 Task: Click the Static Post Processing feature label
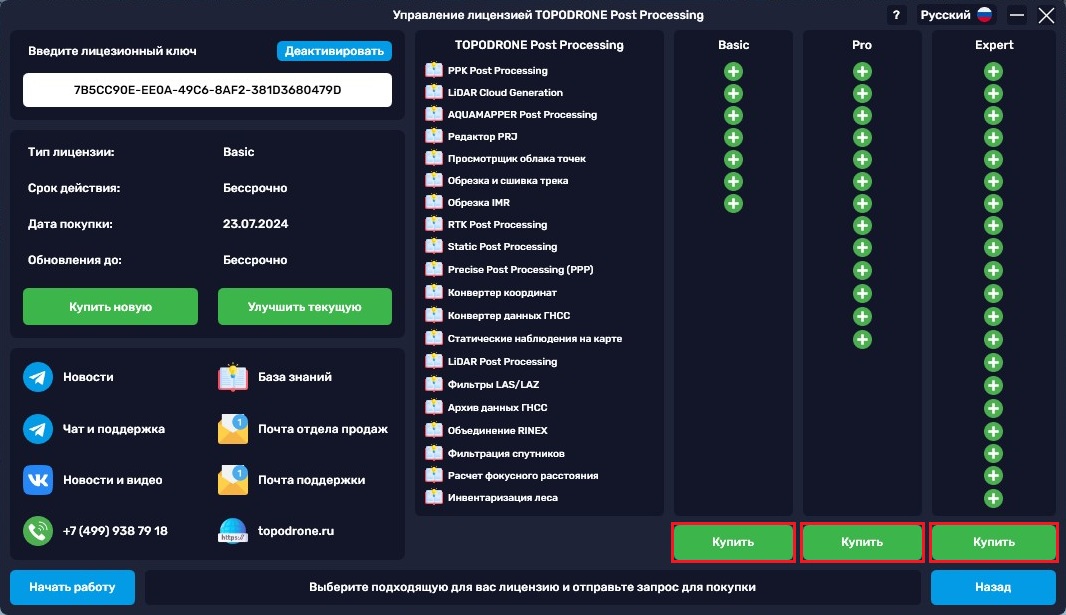tap(502, 247)
